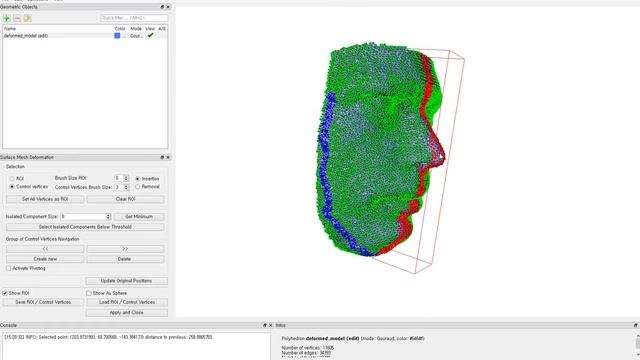Select the Control vertices radio button

tap(12, 187)
